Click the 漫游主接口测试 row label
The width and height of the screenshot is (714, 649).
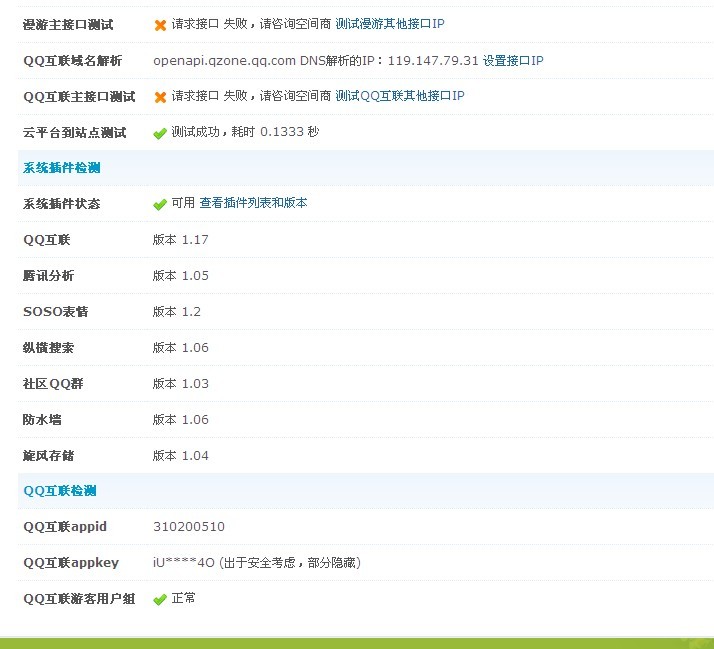pyautogui.click(x=68, y=25)
